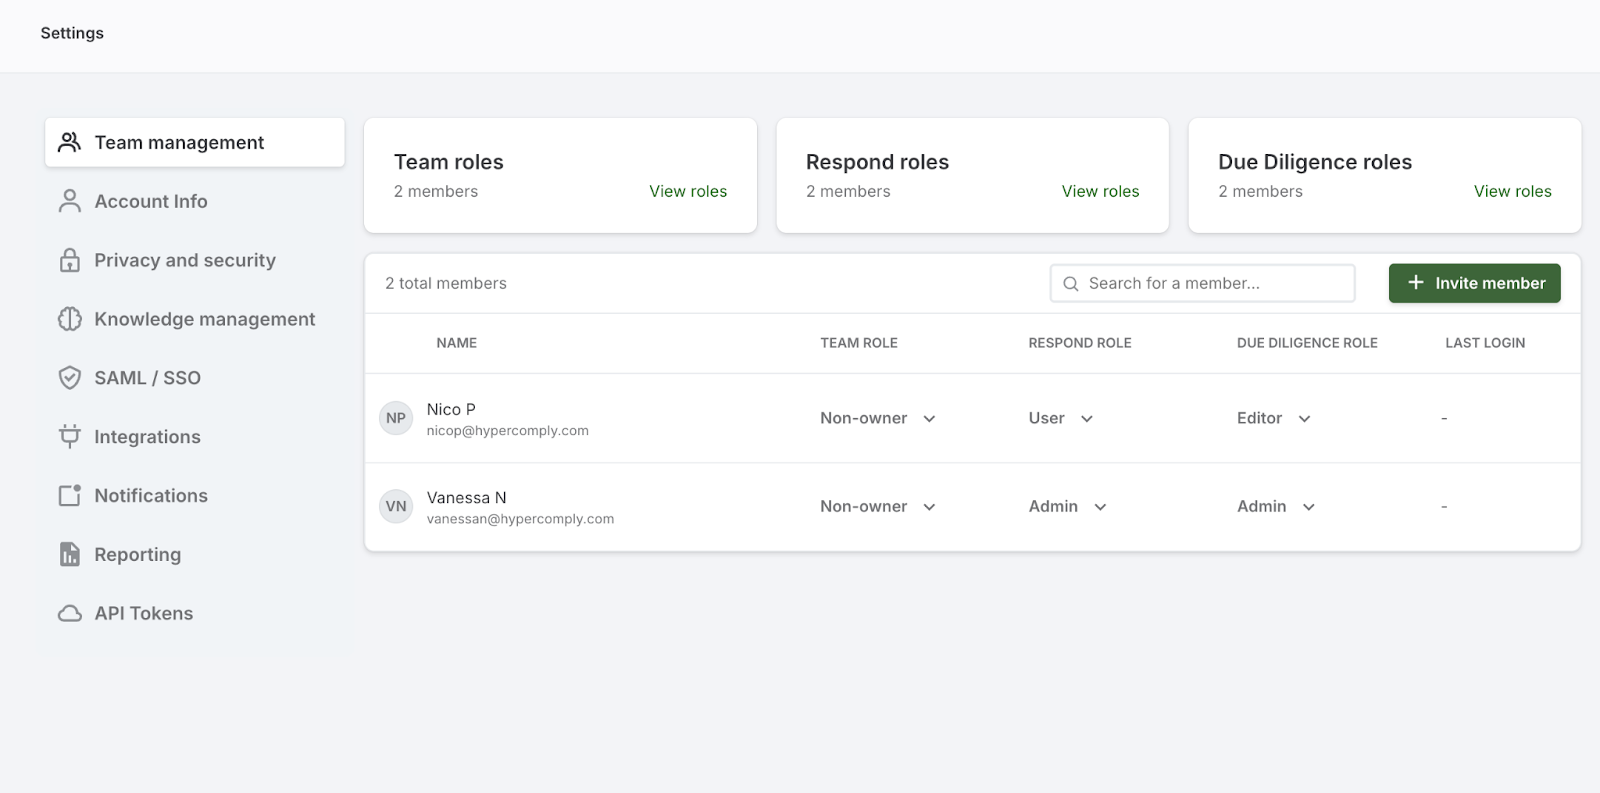Viewport: 1600px width, 793px height.
Task: Click the Account Info person icon
Action: pyautogui.click(x=69, y=201)
